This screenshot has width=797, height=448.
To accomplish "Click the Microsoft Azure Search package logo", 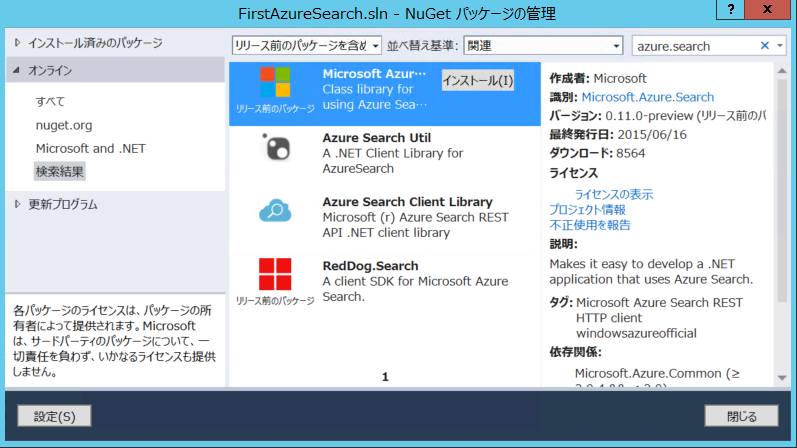I will click(275, 82).
